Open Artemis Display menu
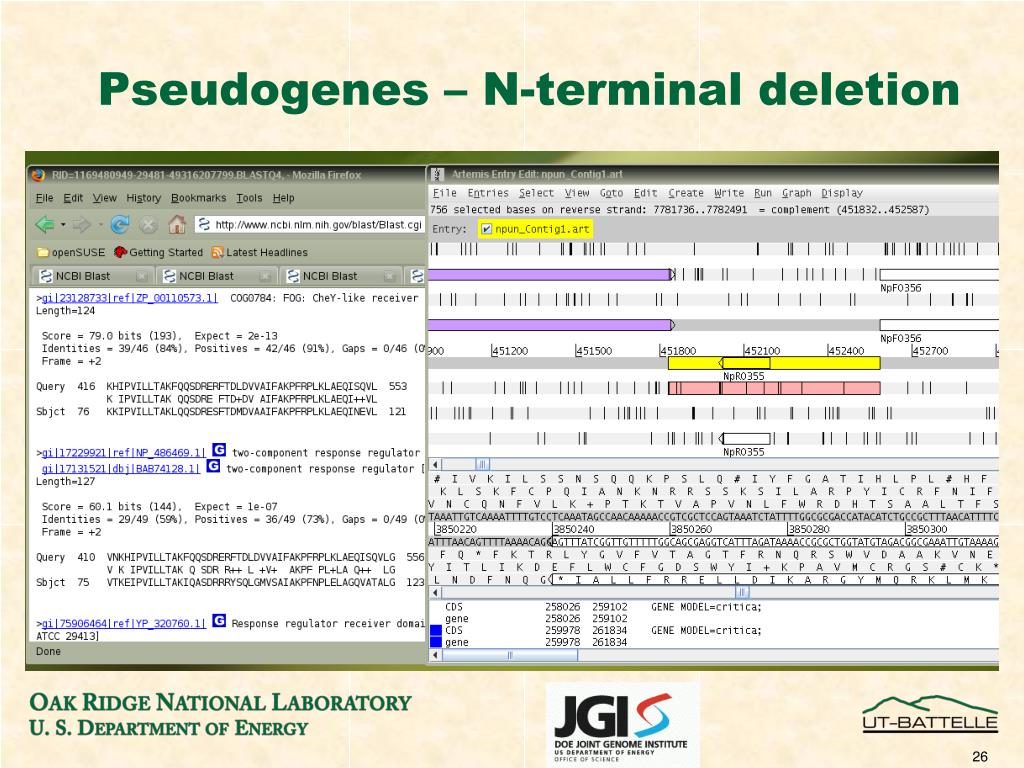The width and height of the screenshot is (1024, 768). [842, 193]
